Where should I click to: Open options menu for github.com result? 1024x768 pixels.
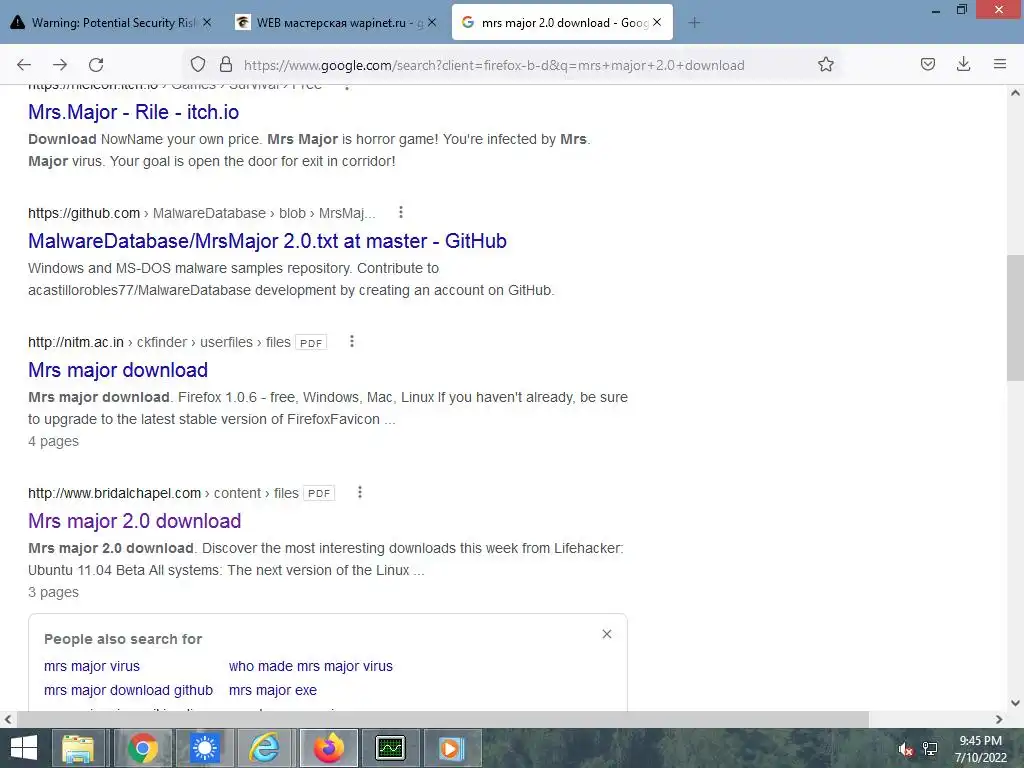(401, 212)
